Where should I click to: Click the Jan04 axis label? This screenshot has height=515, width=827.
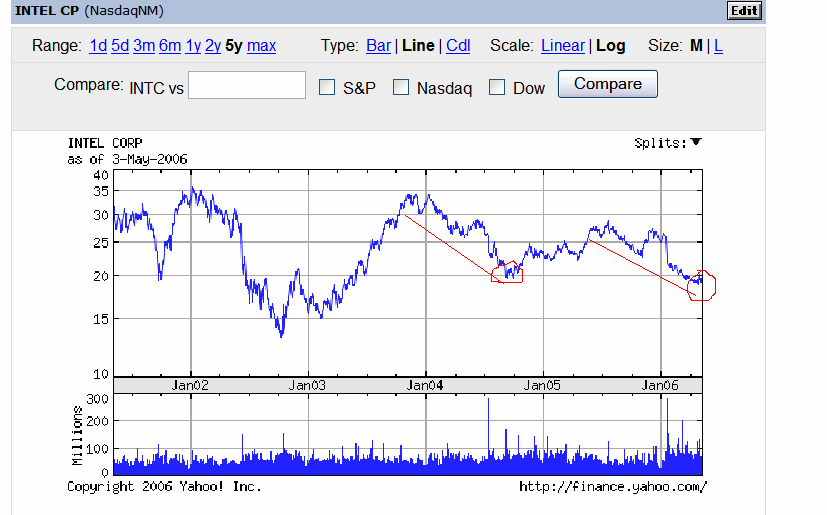pos(425,385)
